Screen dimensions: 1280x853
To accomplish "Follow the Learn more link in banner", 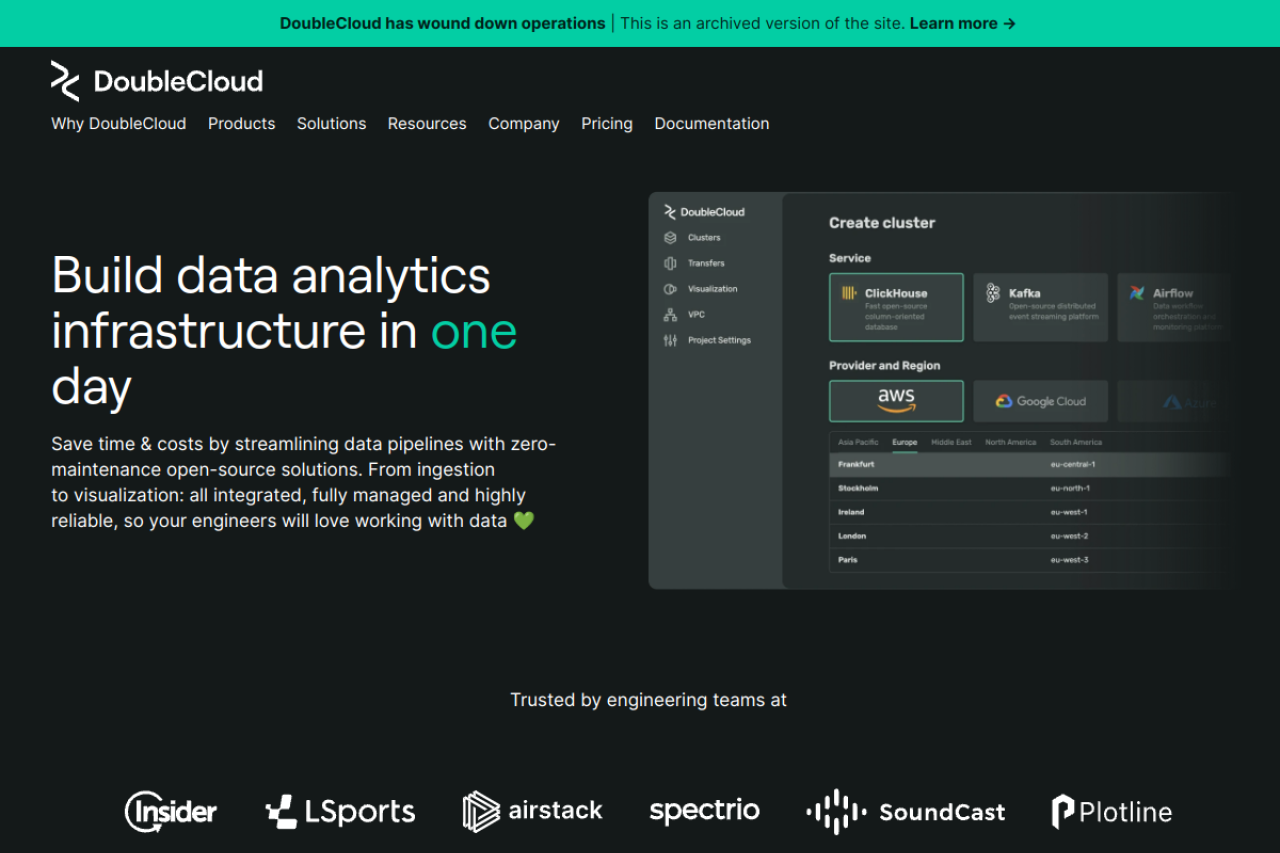I will [963, 23].
